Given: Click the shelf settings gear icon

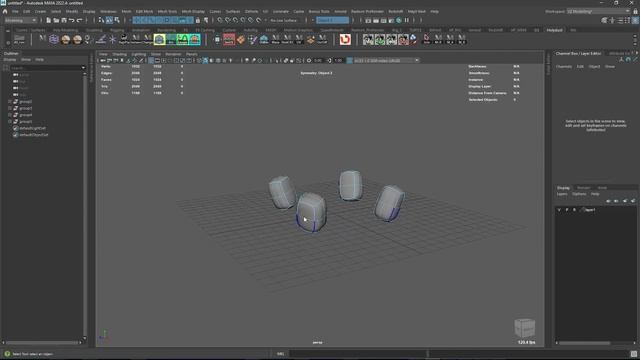Looking at the screenshot, I should click(8, 42).
